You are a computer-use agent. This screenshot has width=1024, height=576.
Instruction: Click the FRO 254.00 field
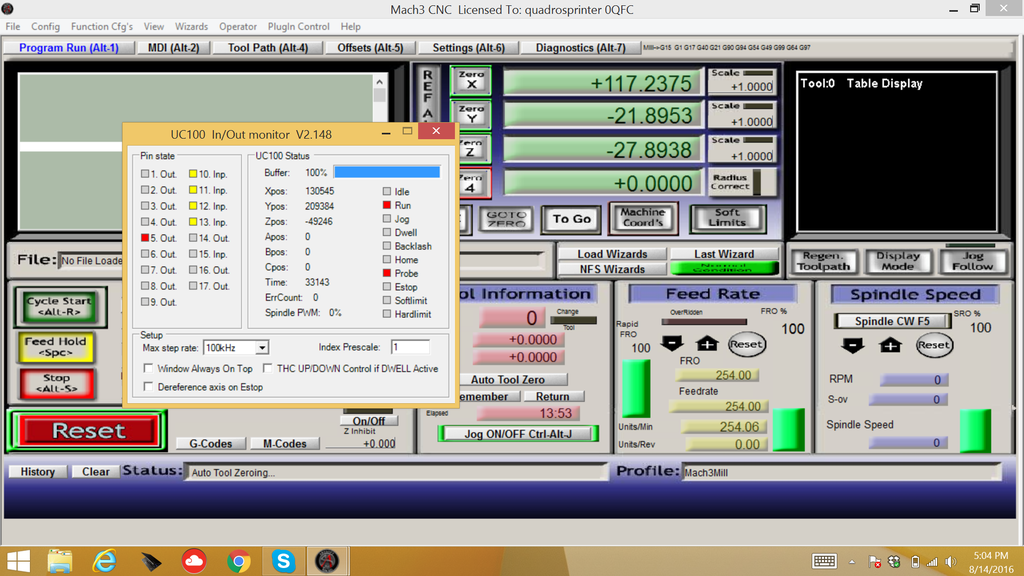coord(717,375)
